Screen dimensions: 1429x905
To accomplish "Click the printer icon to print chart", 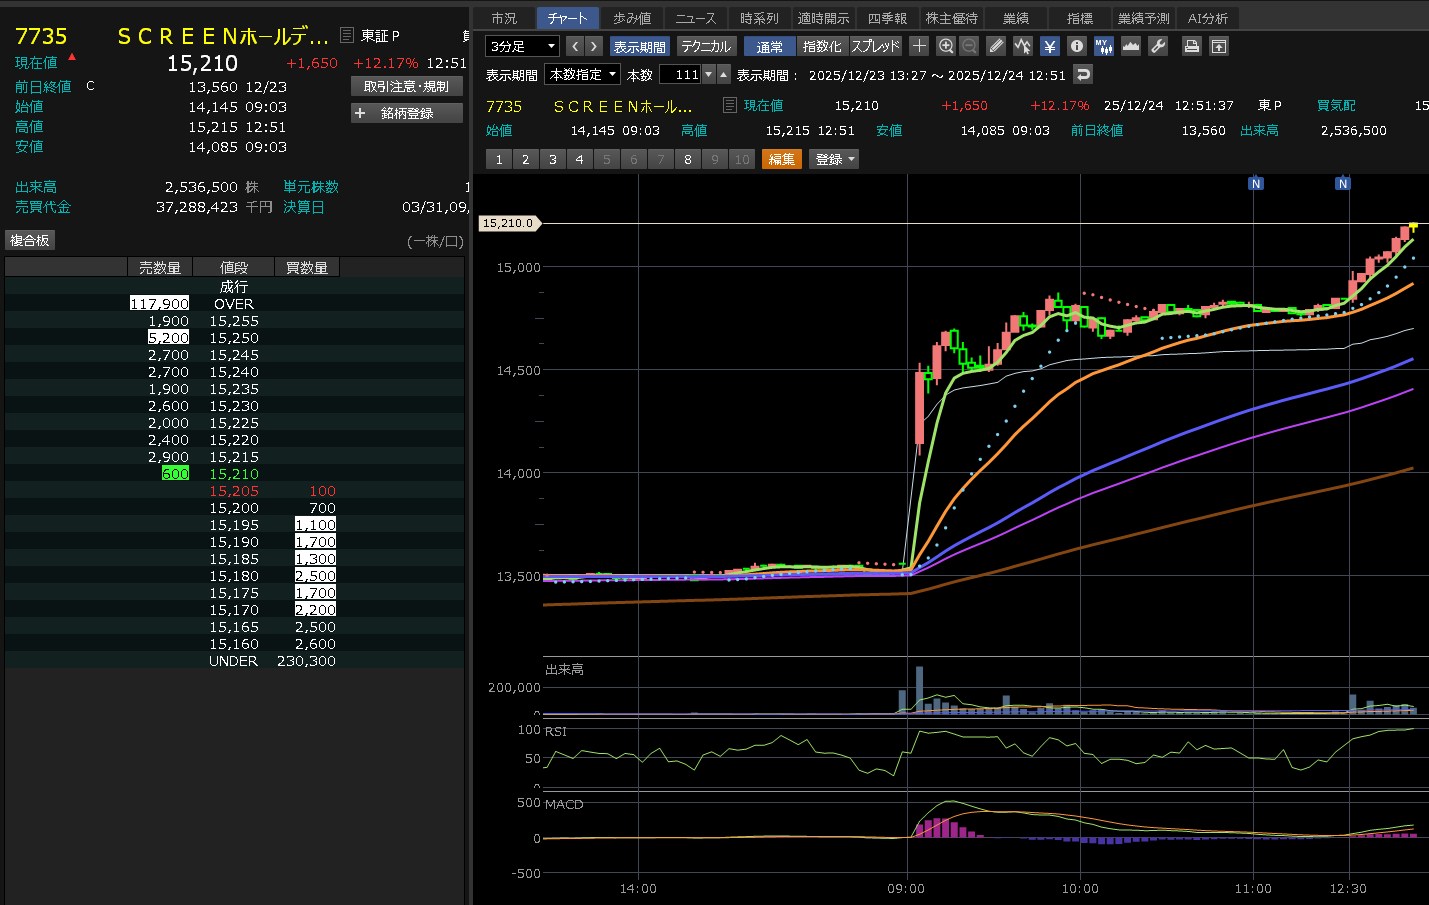I will [x=1191, y=46].
